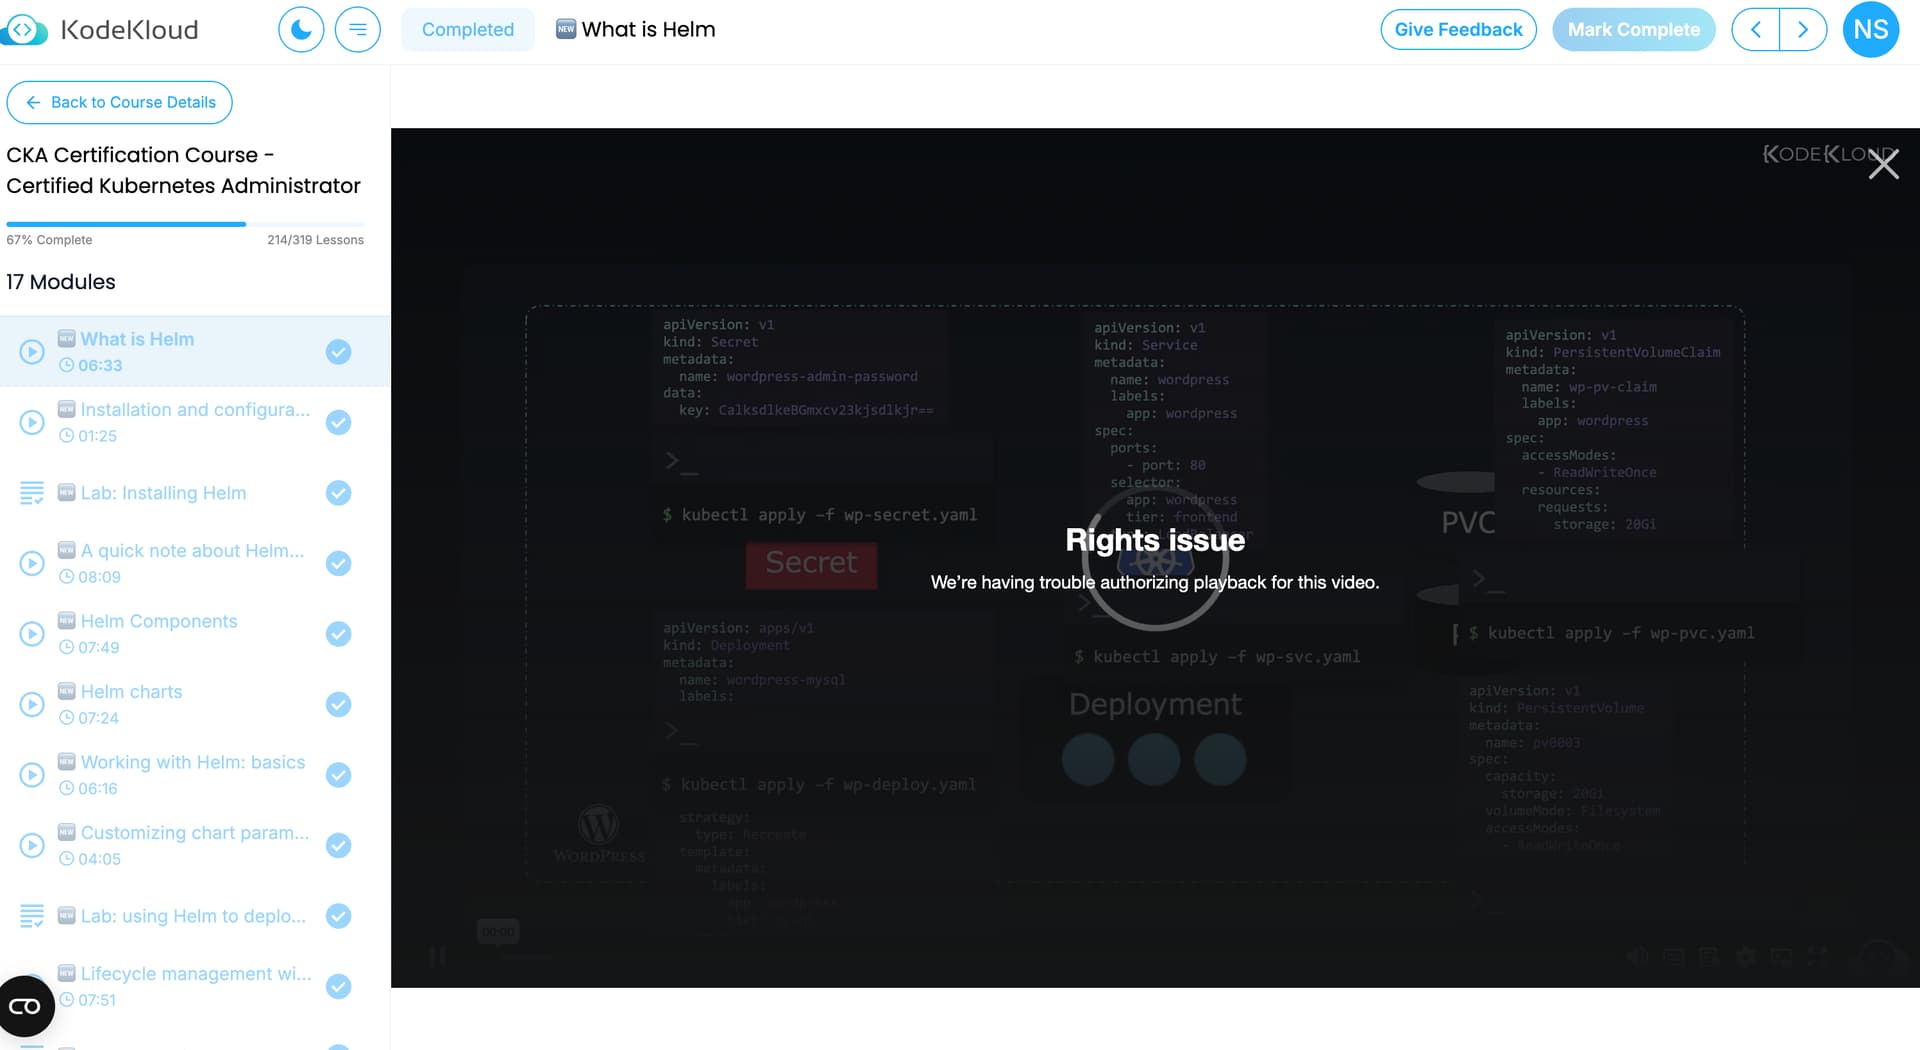Click the What is Helm header title
The height and width of the screenshot is (1050, 1920).
(x=648, y=29)
